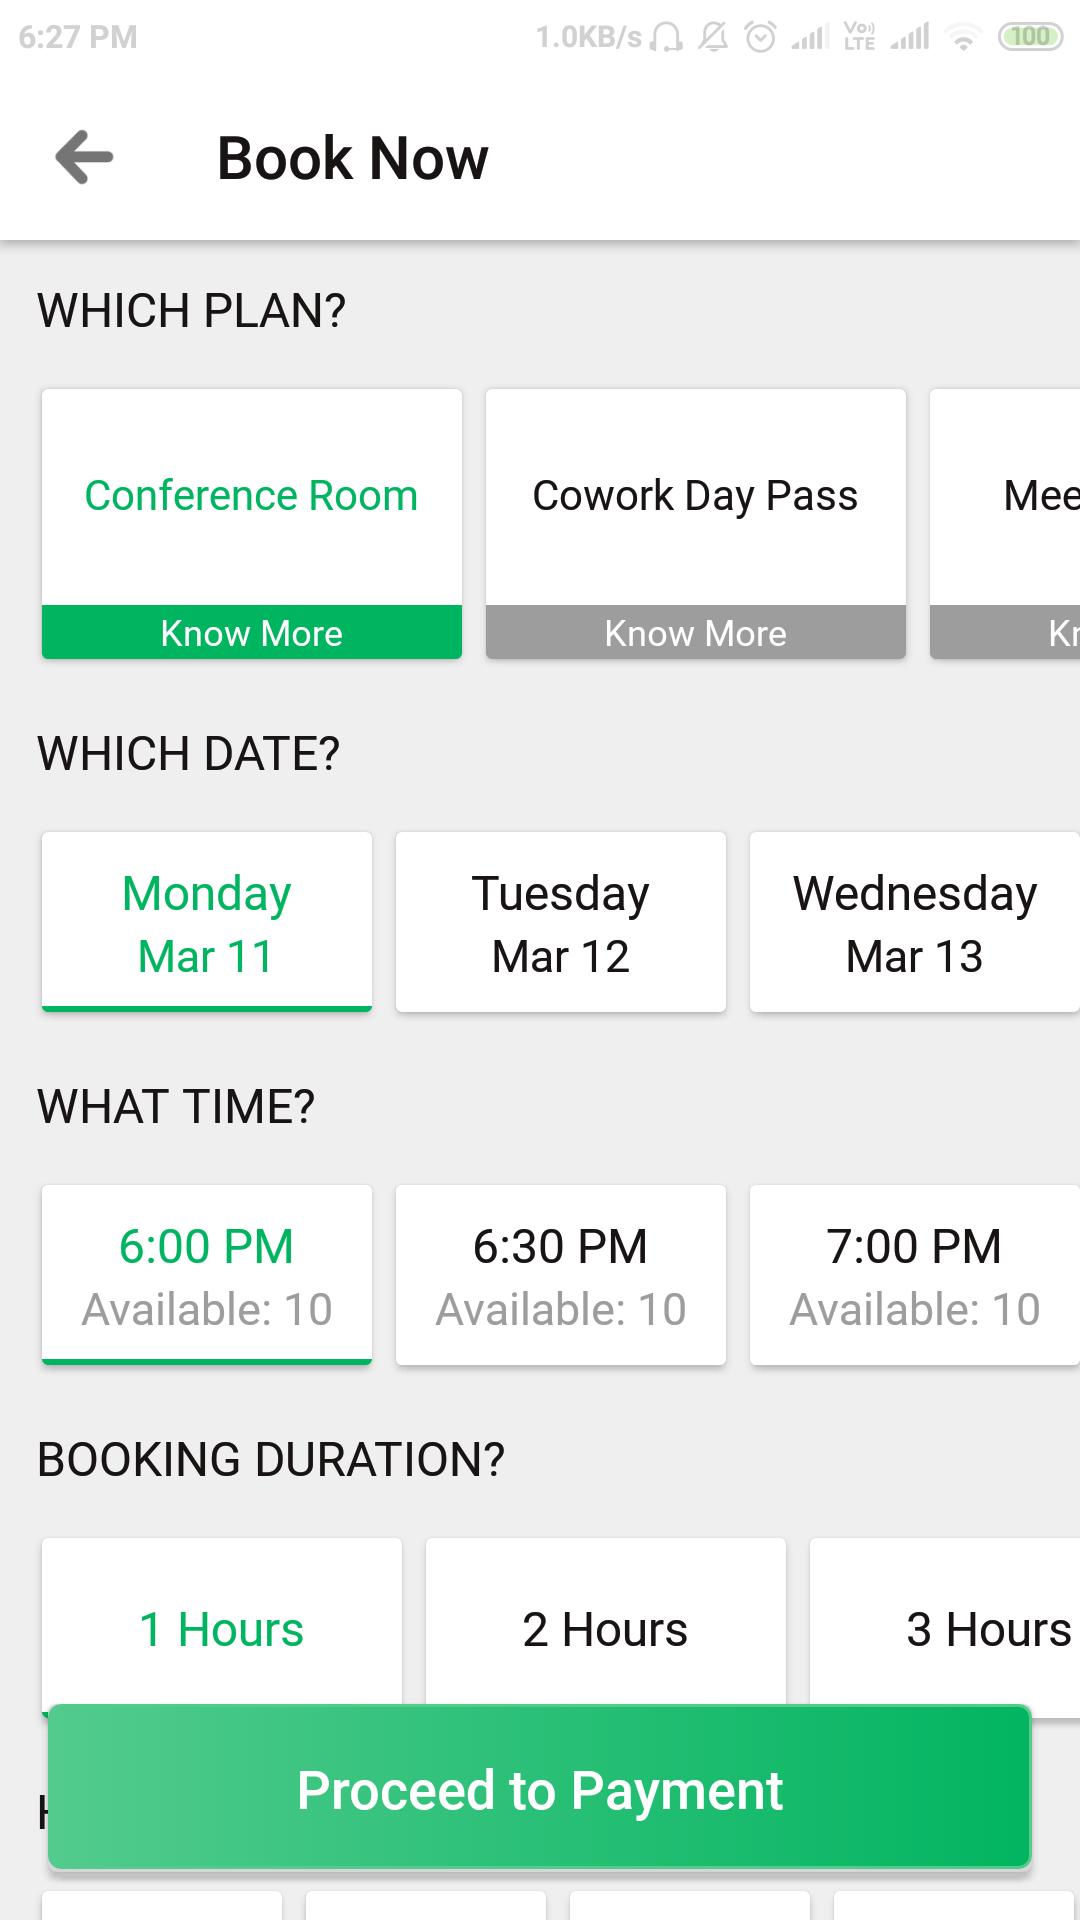Select the Cowork Day Pass plan
Viewport: 1080px width, 1920px height.
[x=696, y=497]
